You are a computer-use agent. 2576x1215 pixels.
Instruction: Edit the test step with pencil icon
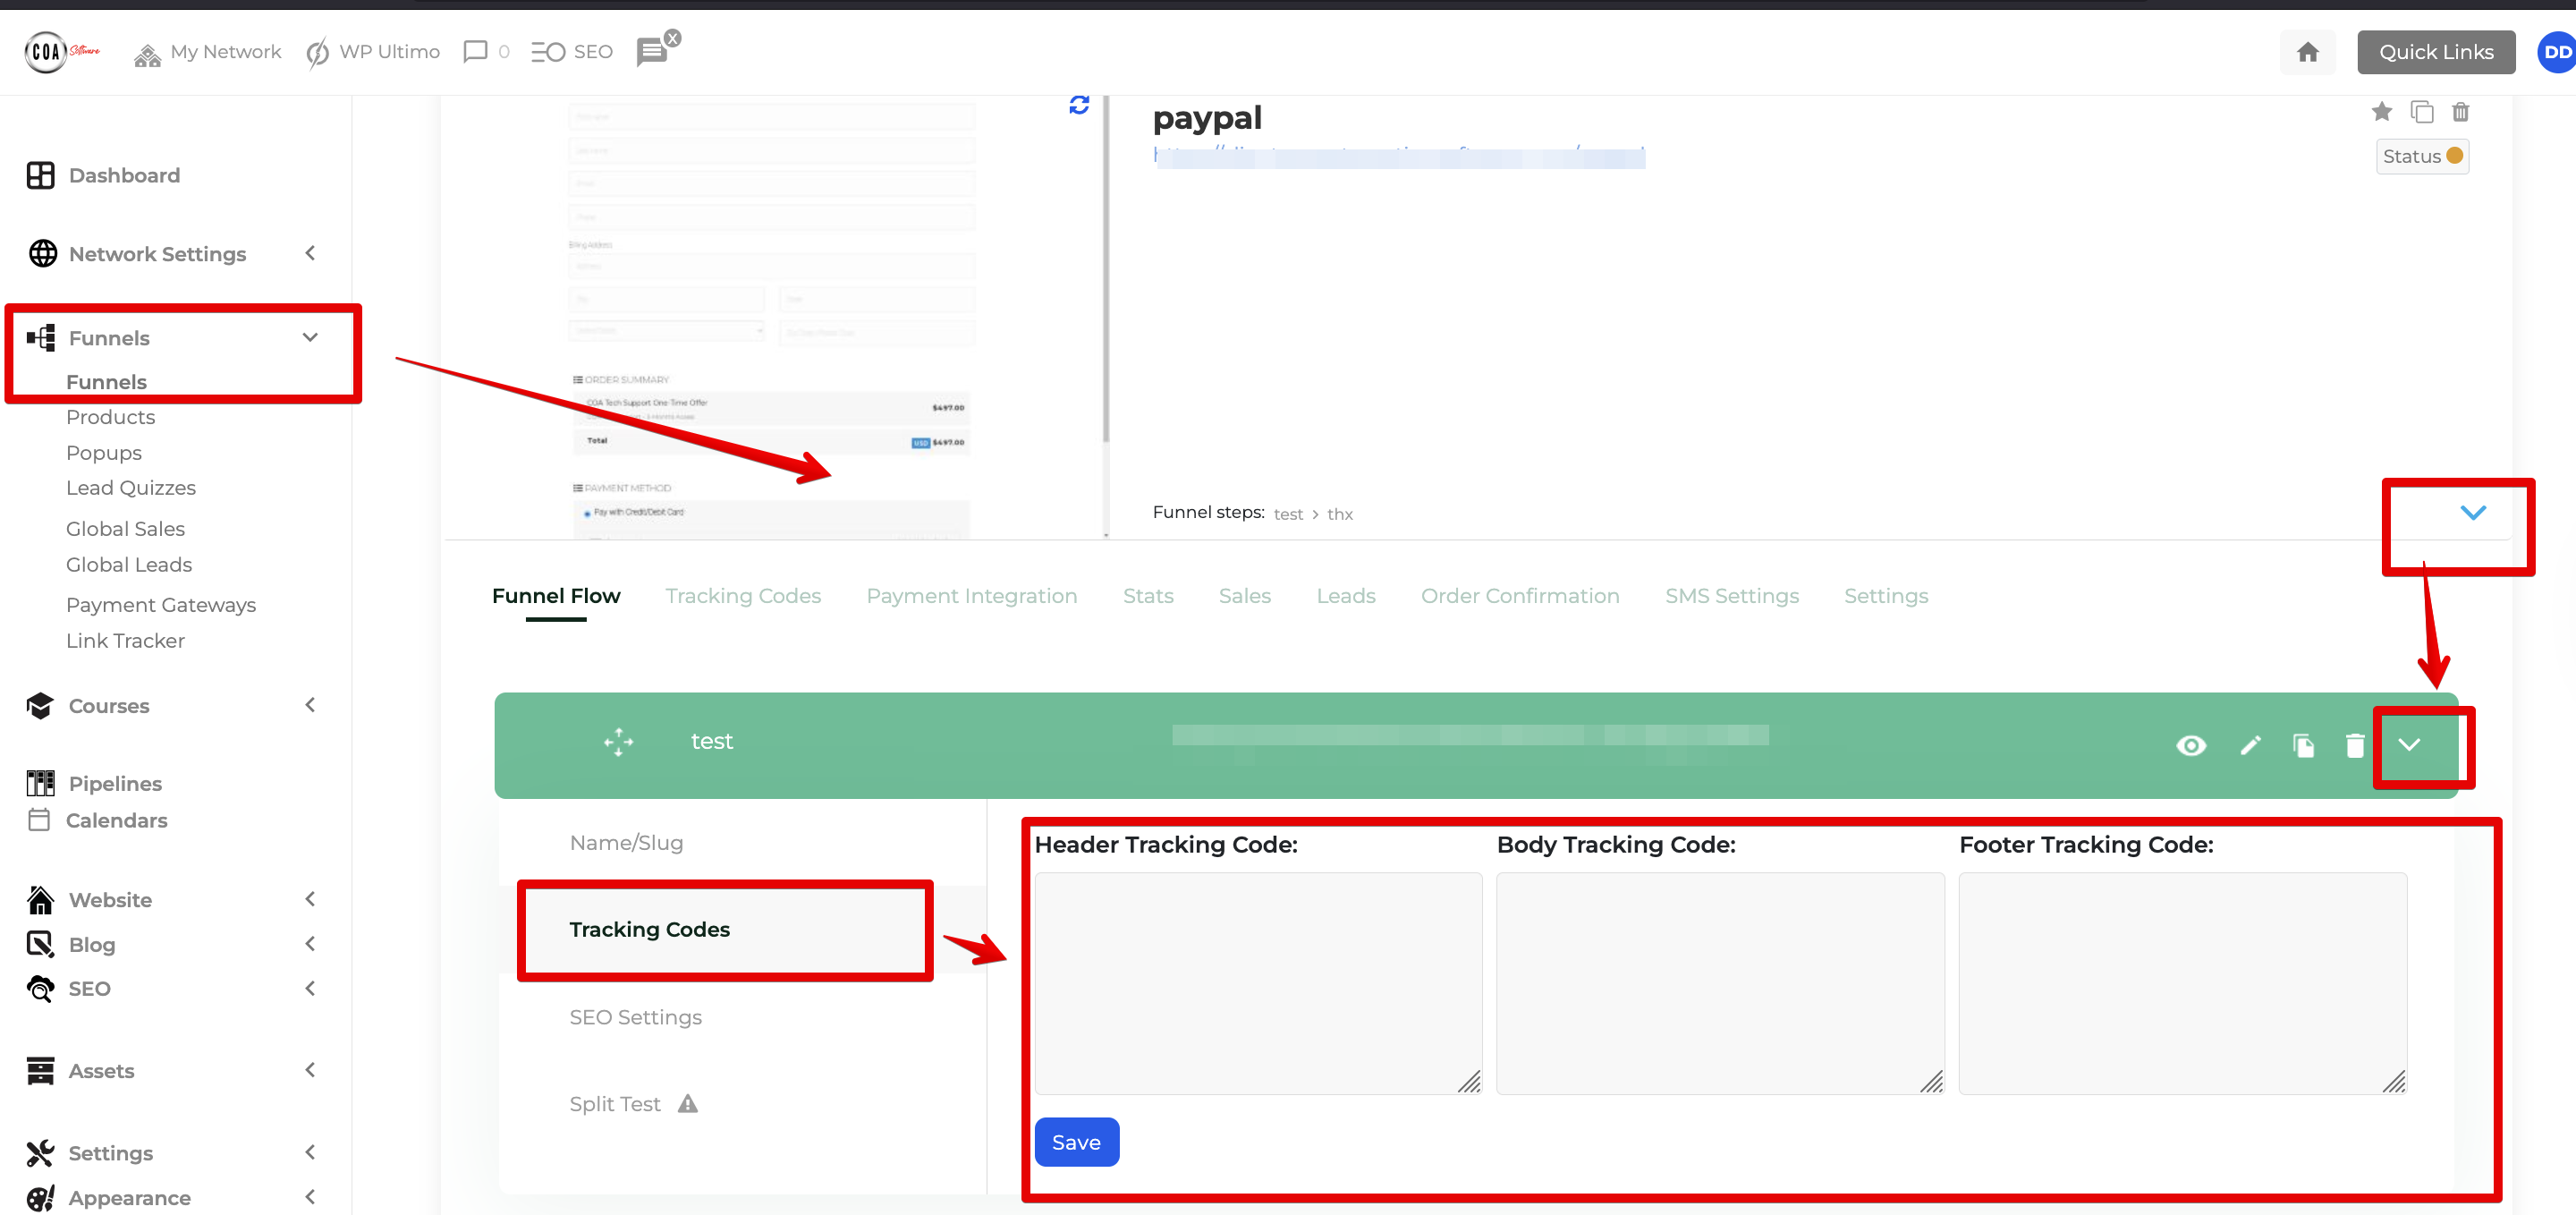click(x=2250, y=745)
